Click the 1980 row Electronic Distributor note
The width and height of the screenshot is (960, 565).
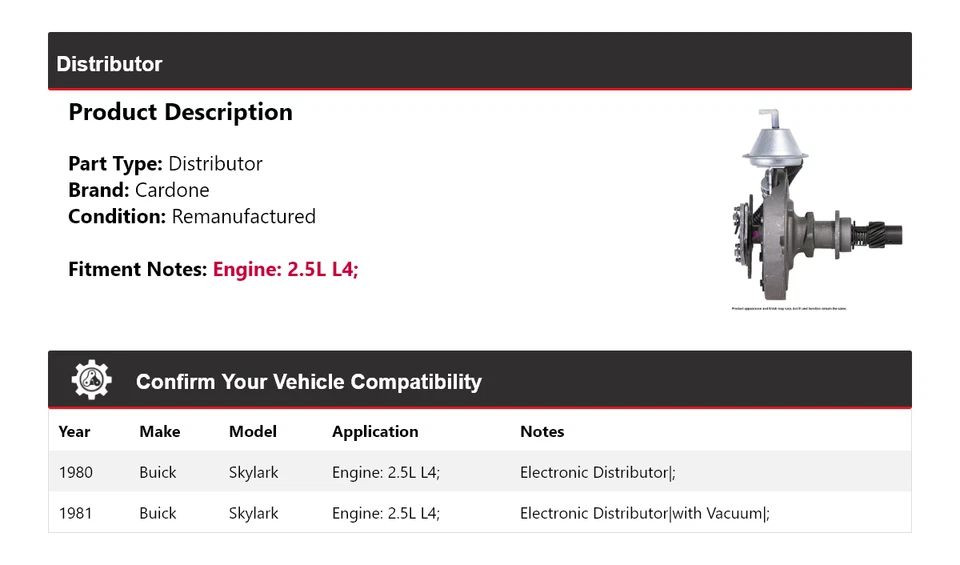(x=598, y=473)
